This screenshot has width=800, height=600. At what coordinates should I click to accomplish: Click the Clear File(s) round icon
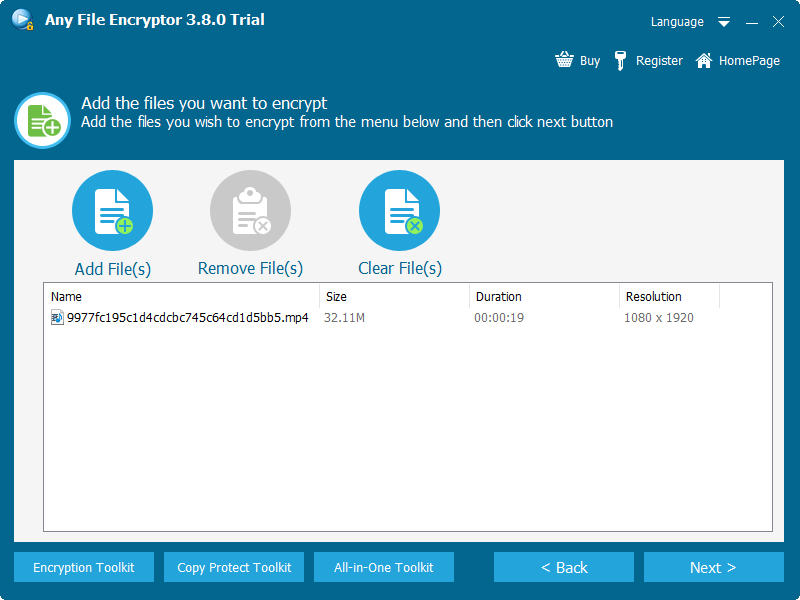coord(399,210)
